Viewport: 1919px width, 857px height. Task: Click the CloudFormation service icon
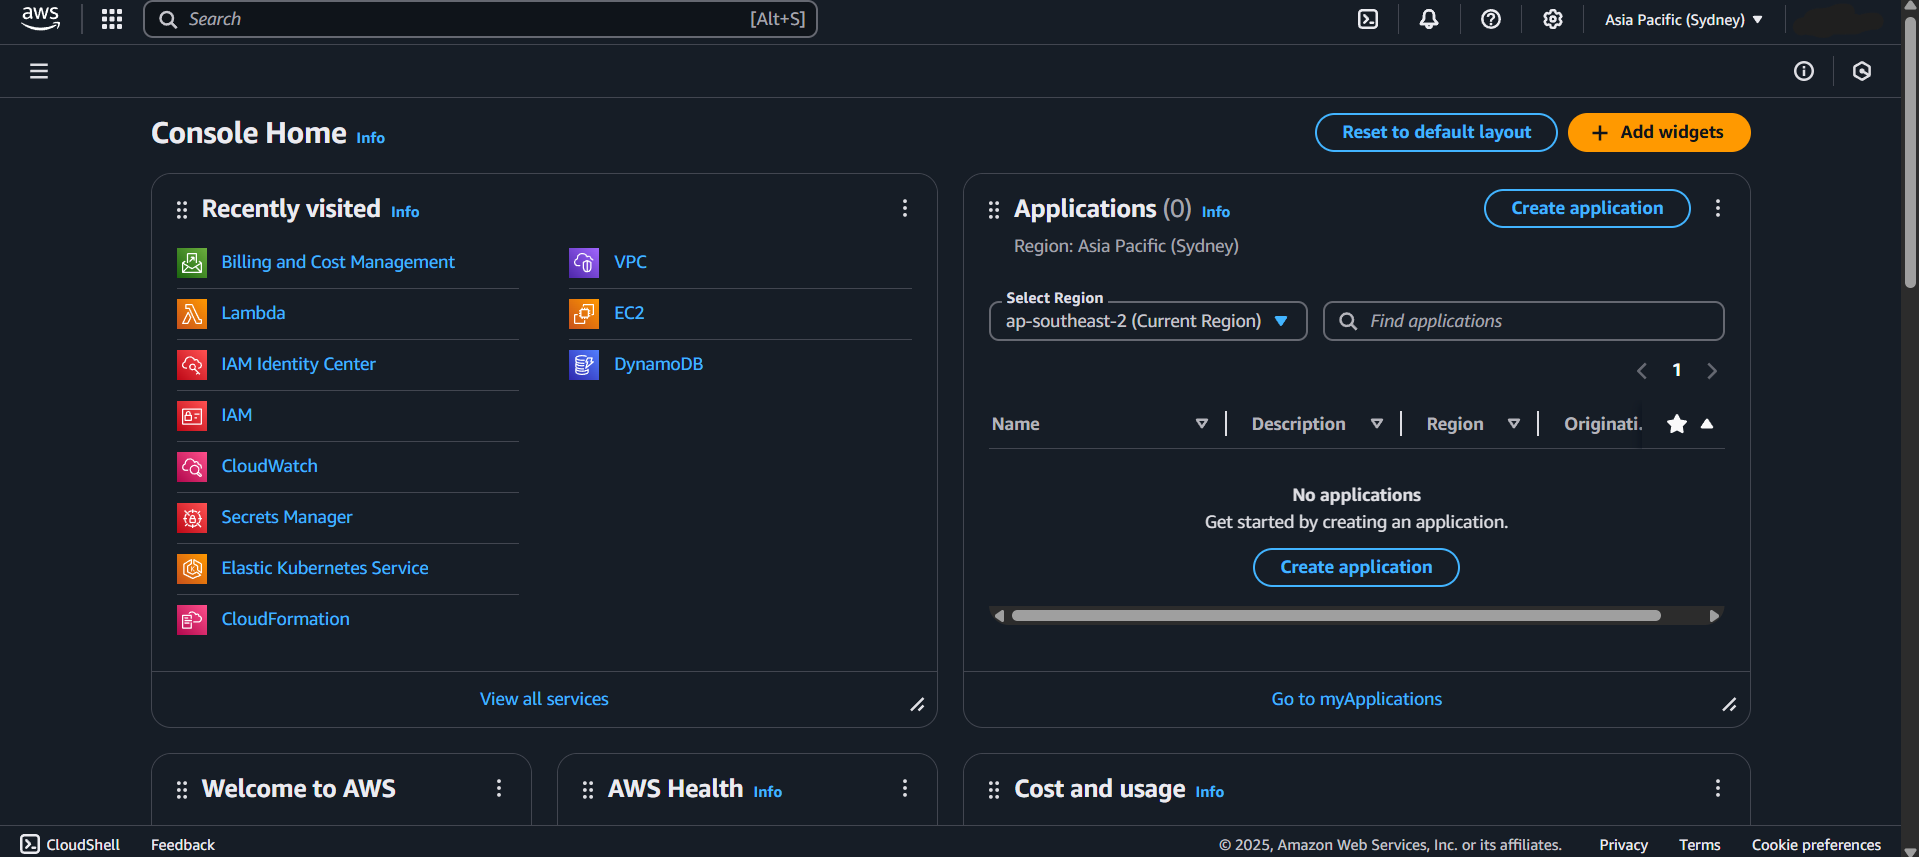point(192,619)
